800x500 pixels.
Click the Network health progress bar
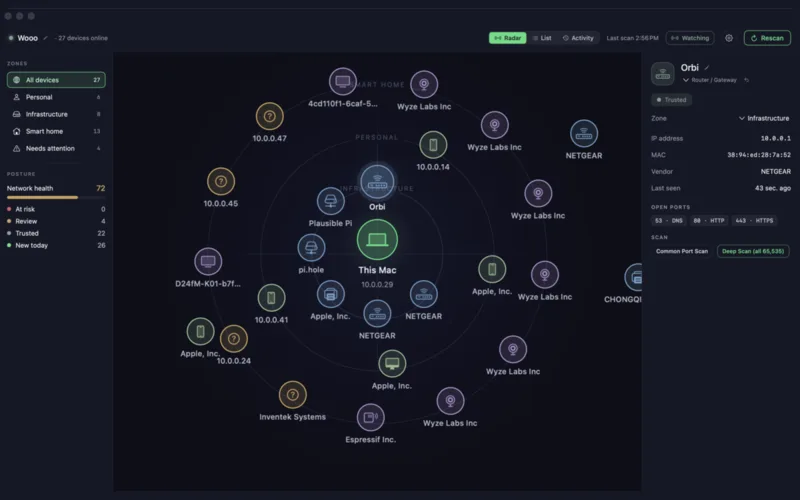pos(56,197)
